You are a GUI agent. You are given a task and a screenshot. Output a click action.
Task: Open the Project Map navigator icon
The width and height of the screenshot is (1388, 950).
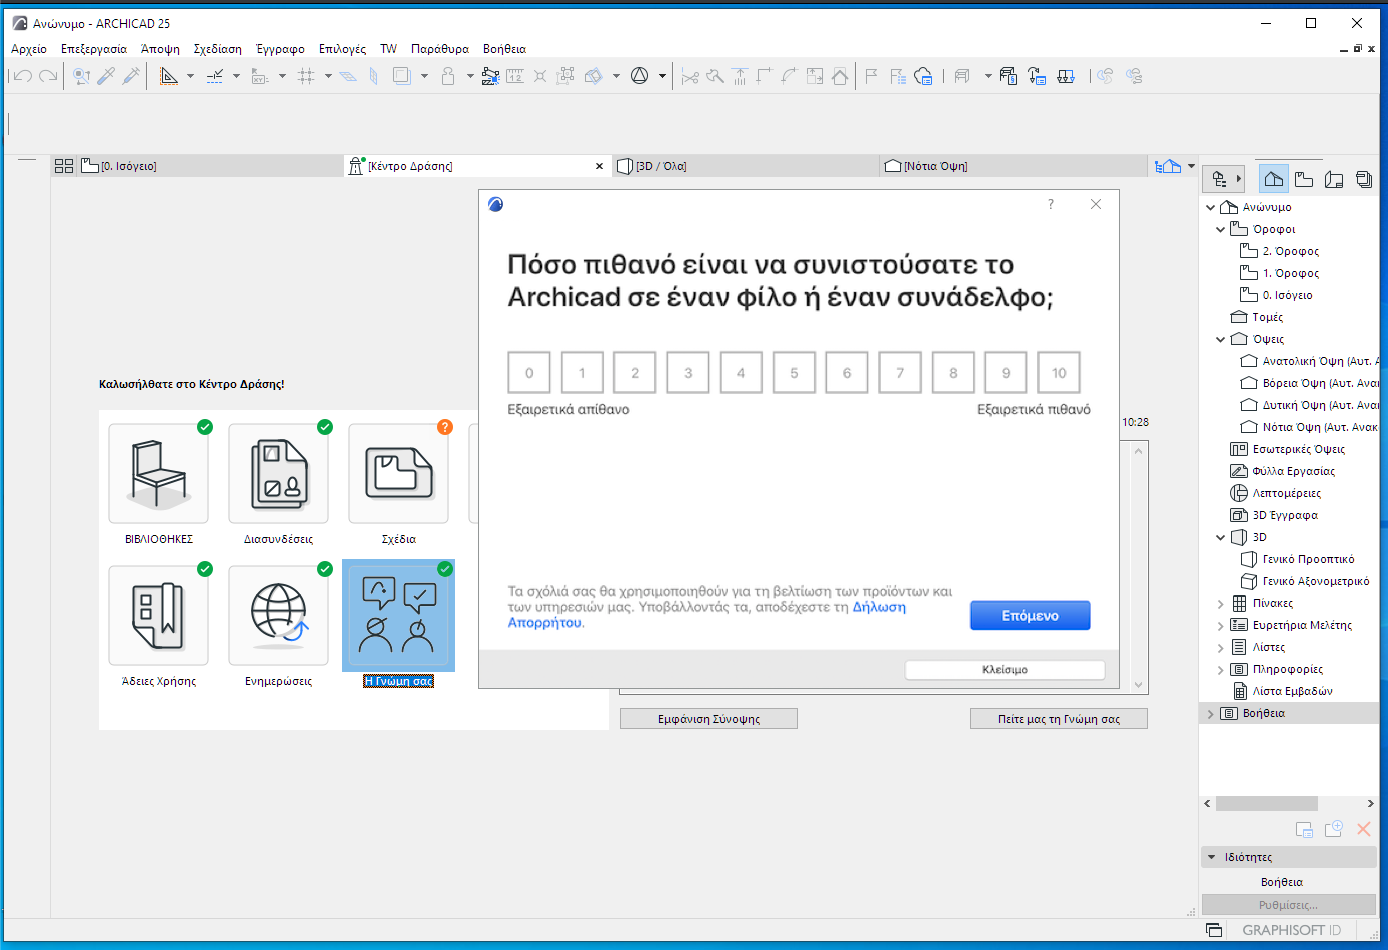pos(1273,179)
